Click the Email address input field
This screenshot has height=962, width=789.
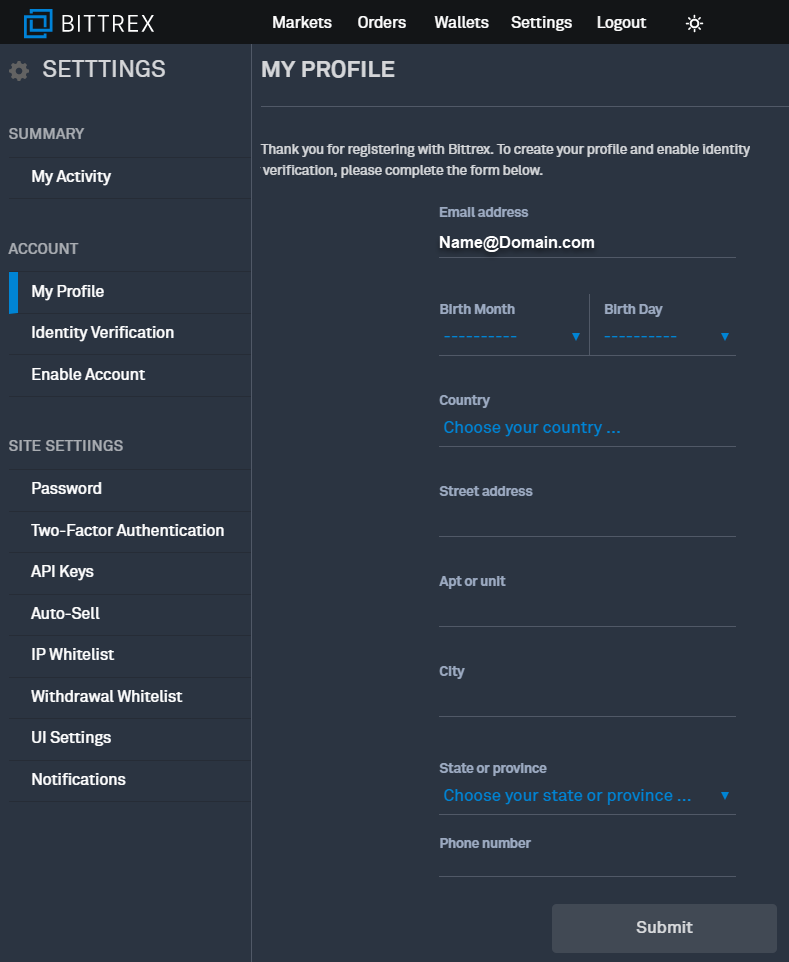pyautogui.click(x=587, y=243)
